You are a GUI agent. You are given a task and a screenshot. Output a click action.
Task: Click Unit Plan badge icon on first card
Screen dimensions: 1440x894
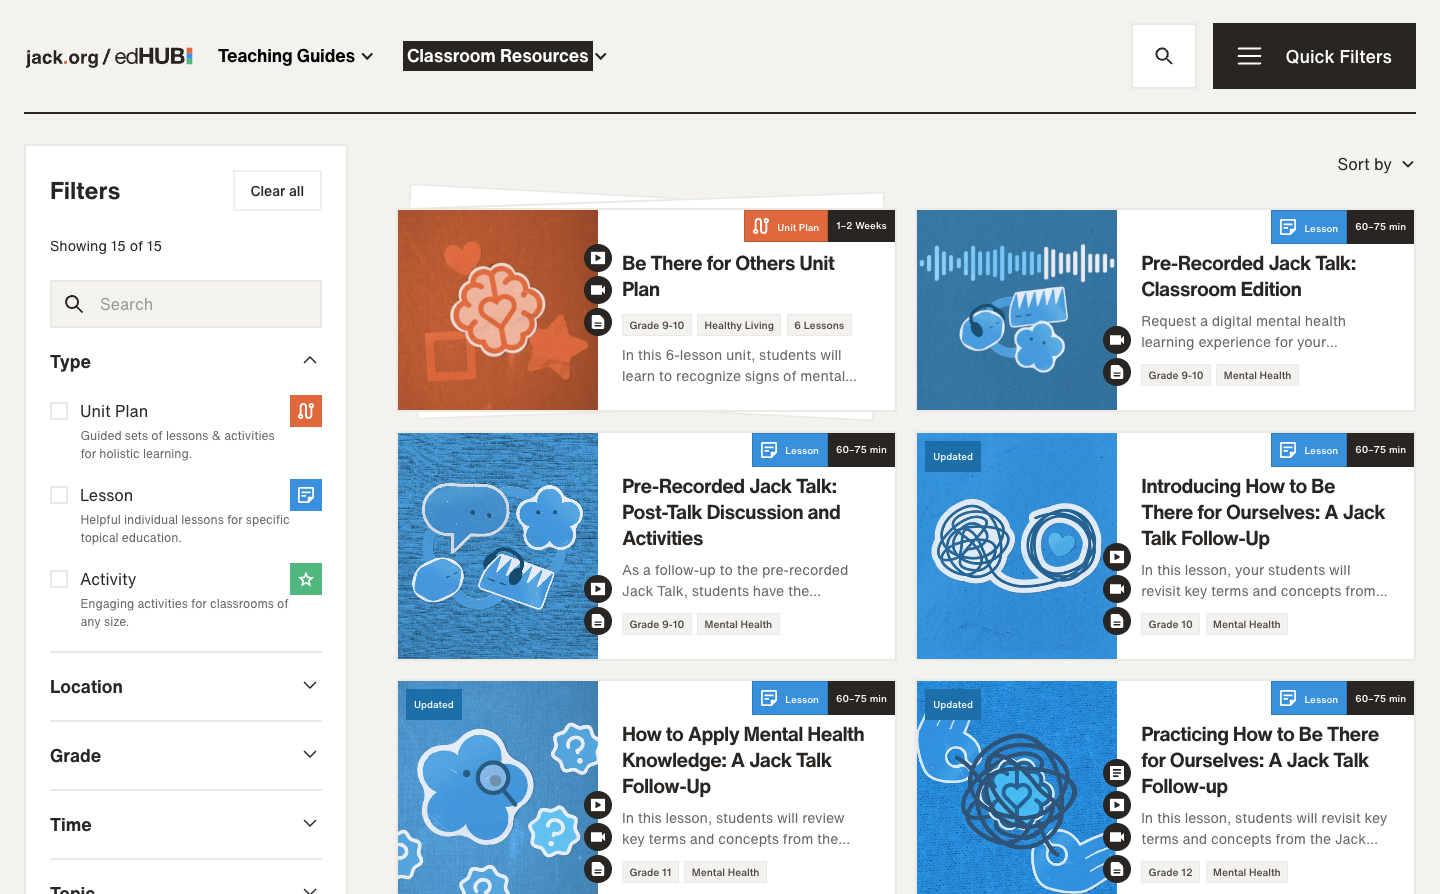tap(761, 226)
